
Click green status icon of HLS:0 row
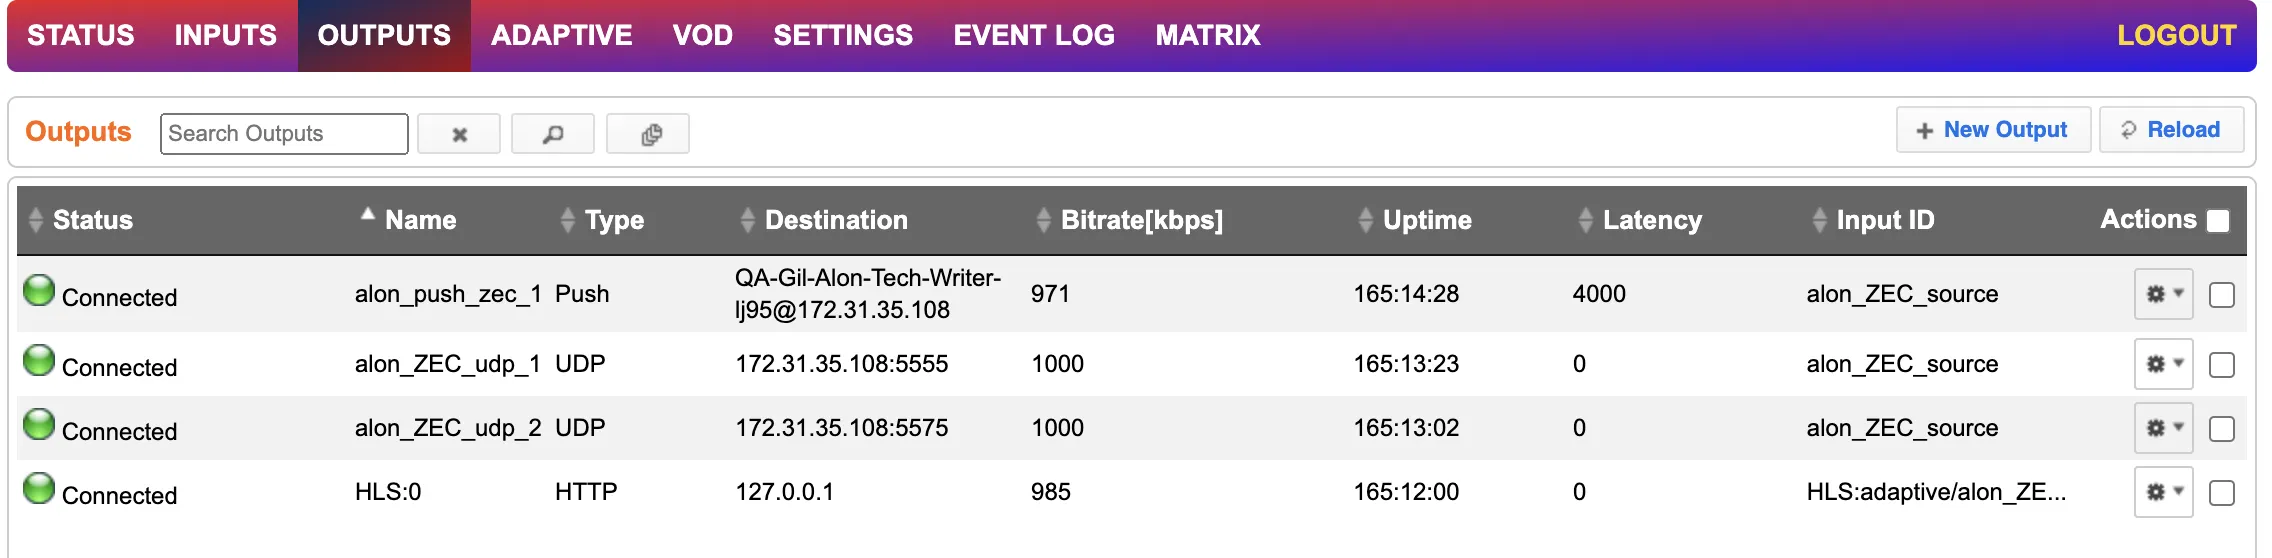(x=39, y=489)
